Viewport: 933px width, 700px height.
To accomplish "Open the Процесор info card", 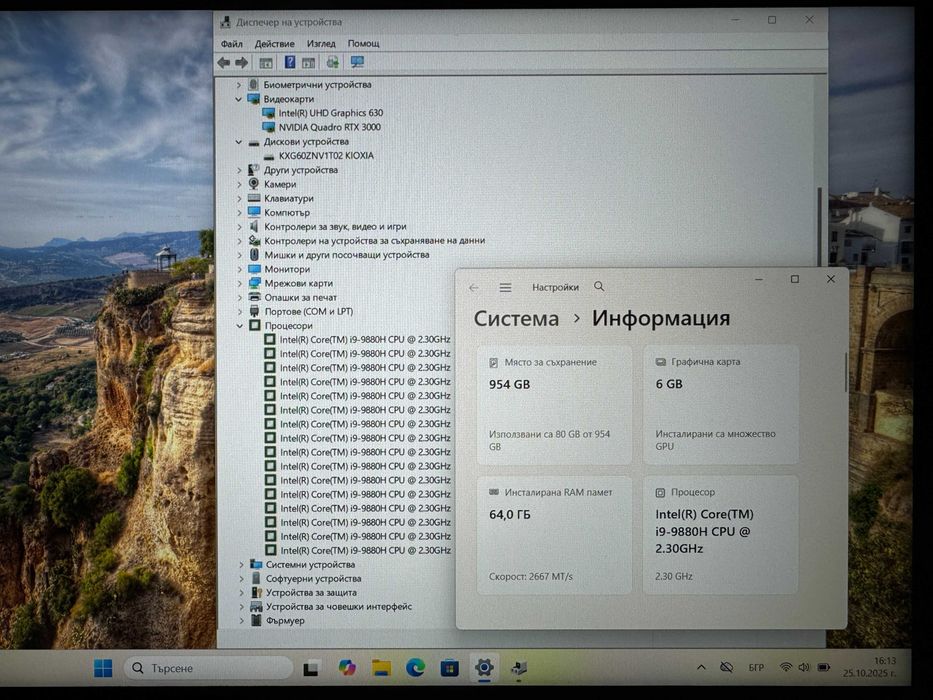I will point(721,535).
